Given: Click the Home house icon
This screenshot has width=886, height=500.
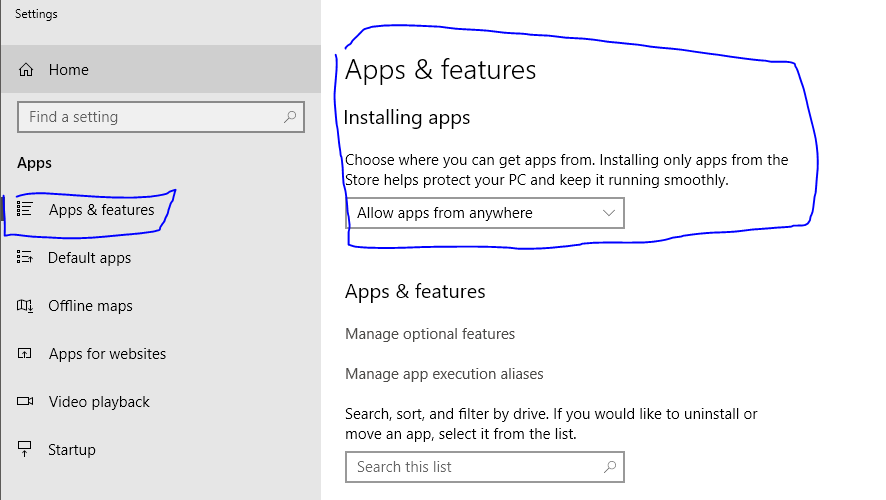Looking at the screenshot, I should pyautogui.click(x=27, y=70).
